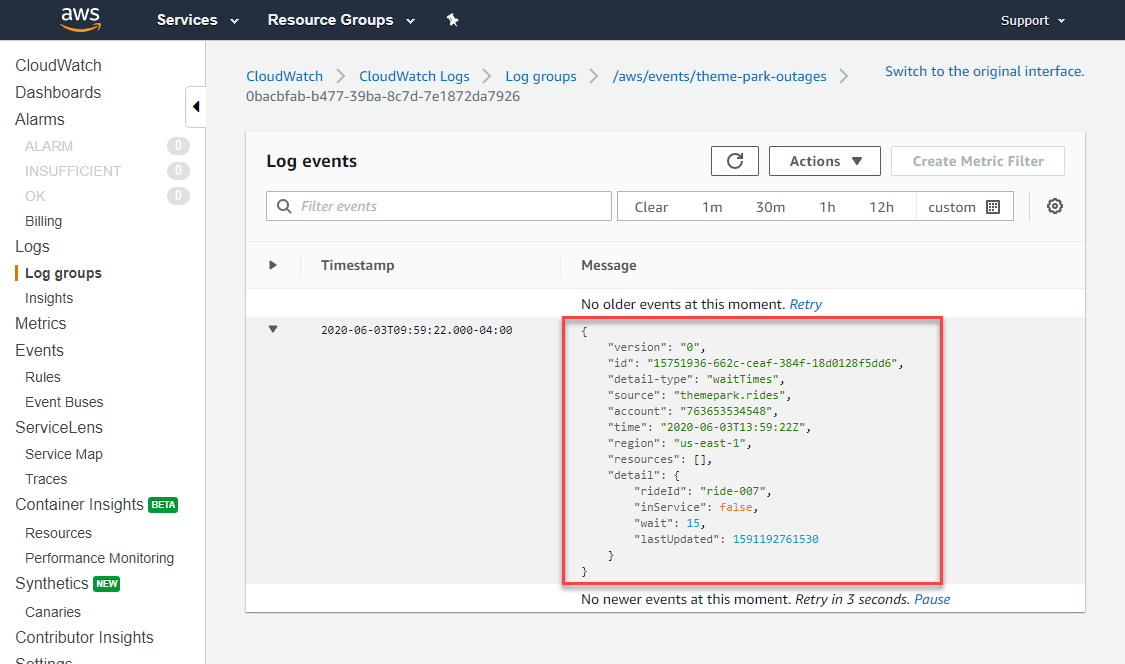Click the search magnifier in Filter events
The width and height of the screenshot is (1125, 664).
click(284, 206)
